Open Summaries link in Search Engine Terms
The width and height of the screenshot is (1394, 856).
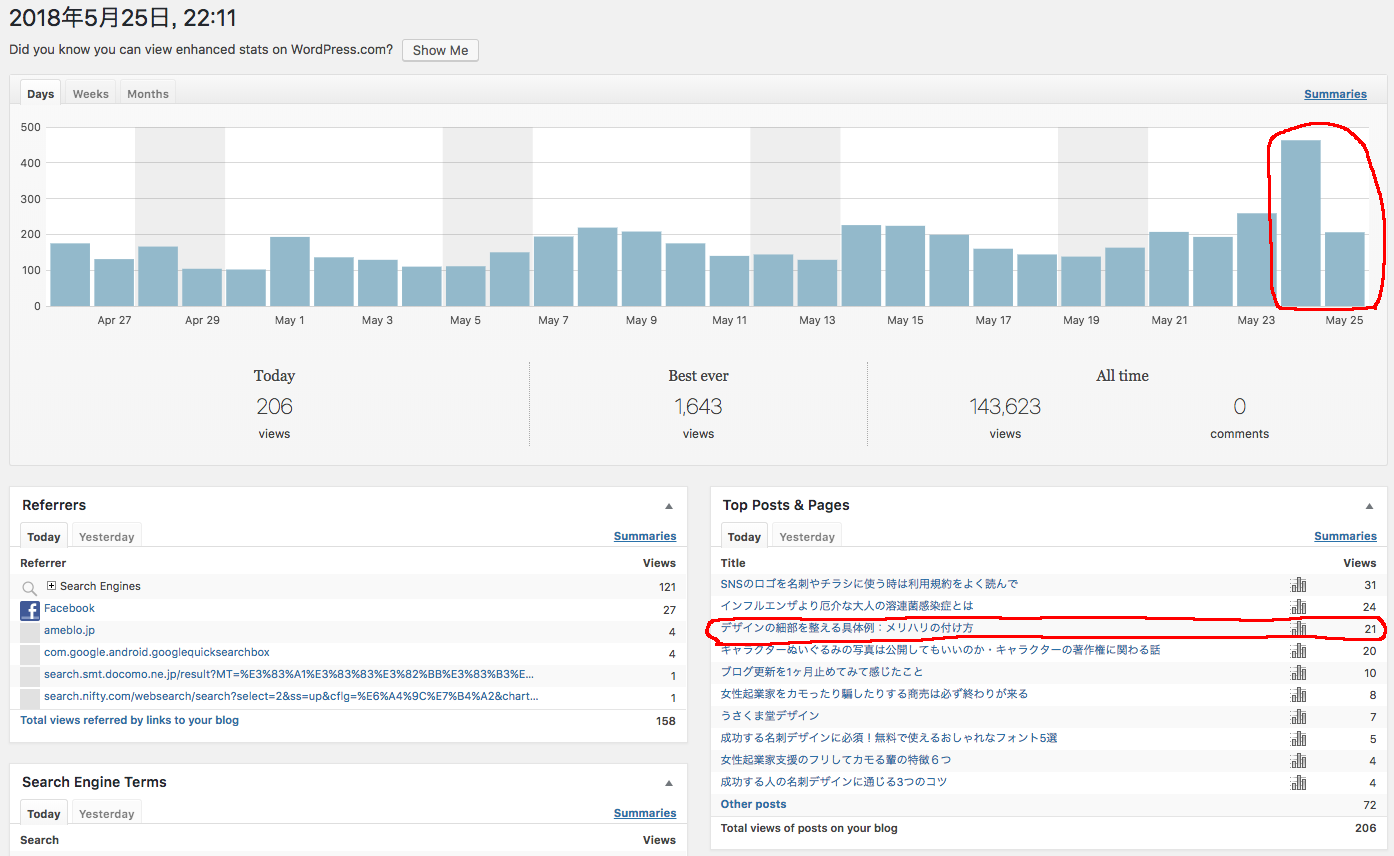[645, 813]
